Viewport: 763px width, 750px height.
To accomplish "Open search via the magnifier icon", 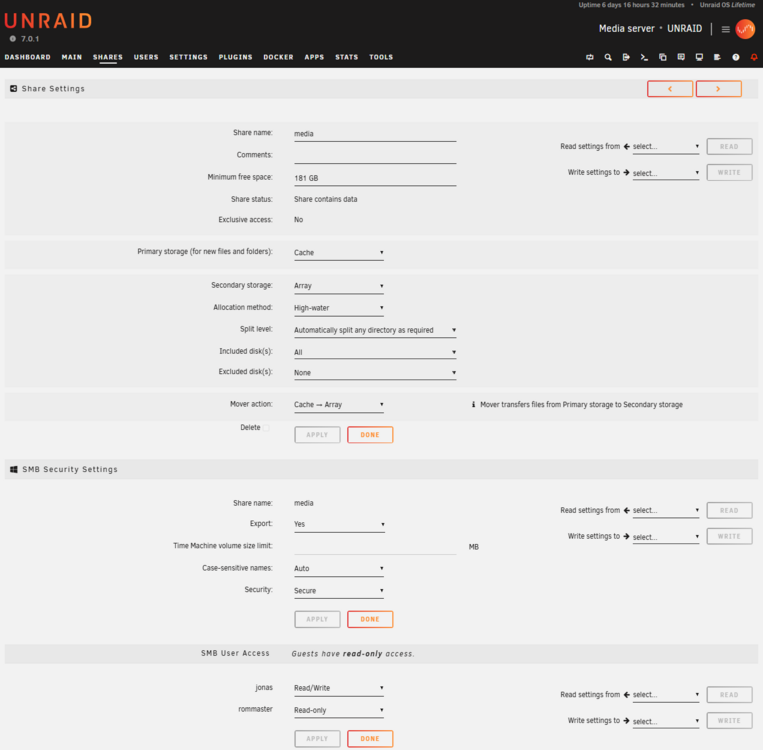I will (608, 57).
